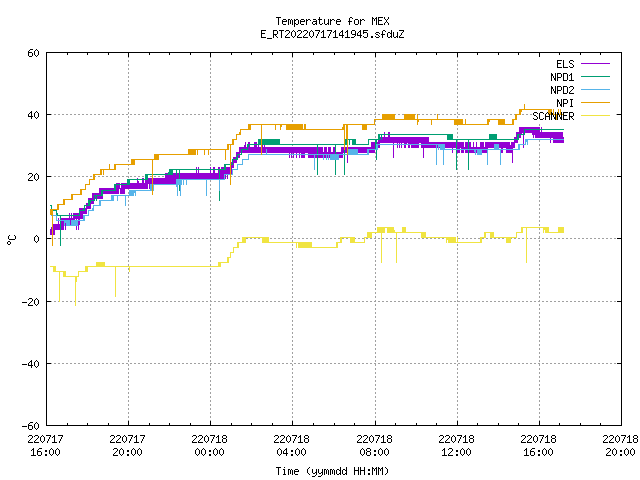640x480 pixels.
Task: Click the y-axis label -40
Action: 31,364
